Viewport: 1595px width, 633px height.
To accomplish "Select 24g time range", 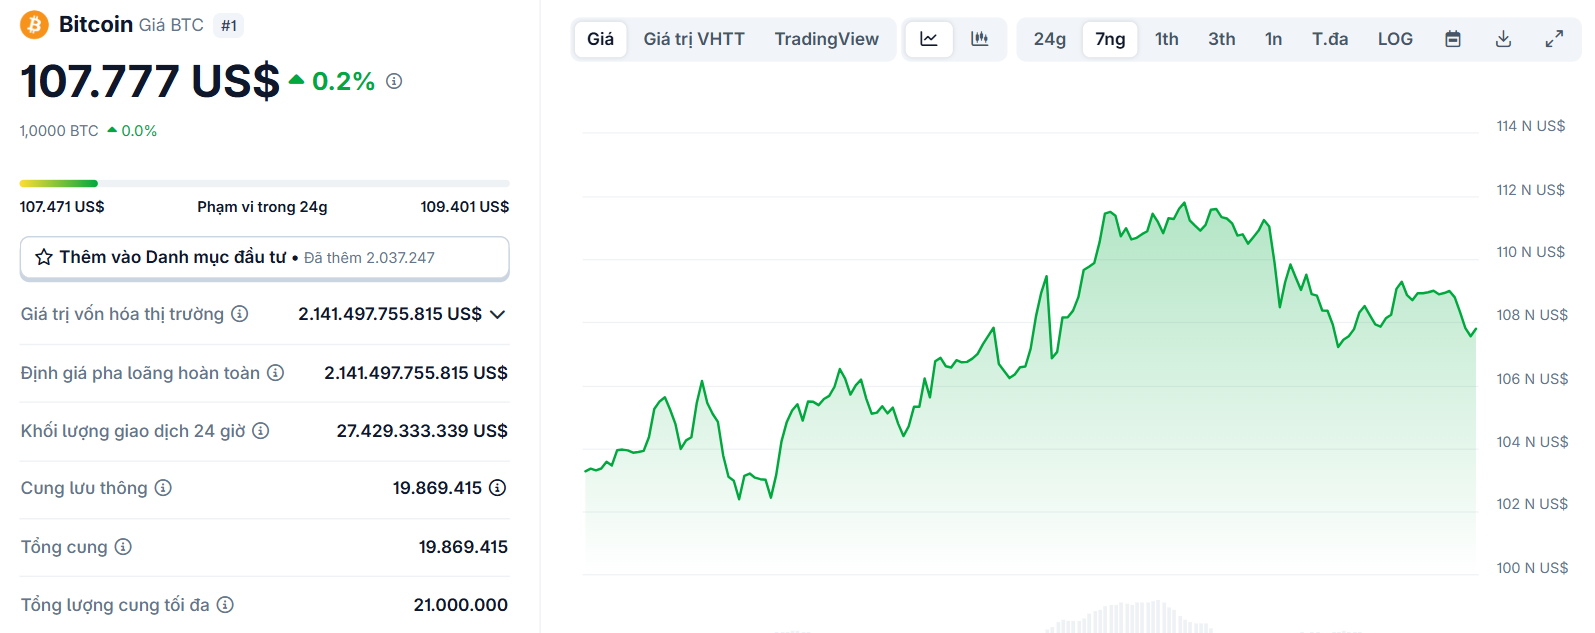I will tap(1050, 39).
